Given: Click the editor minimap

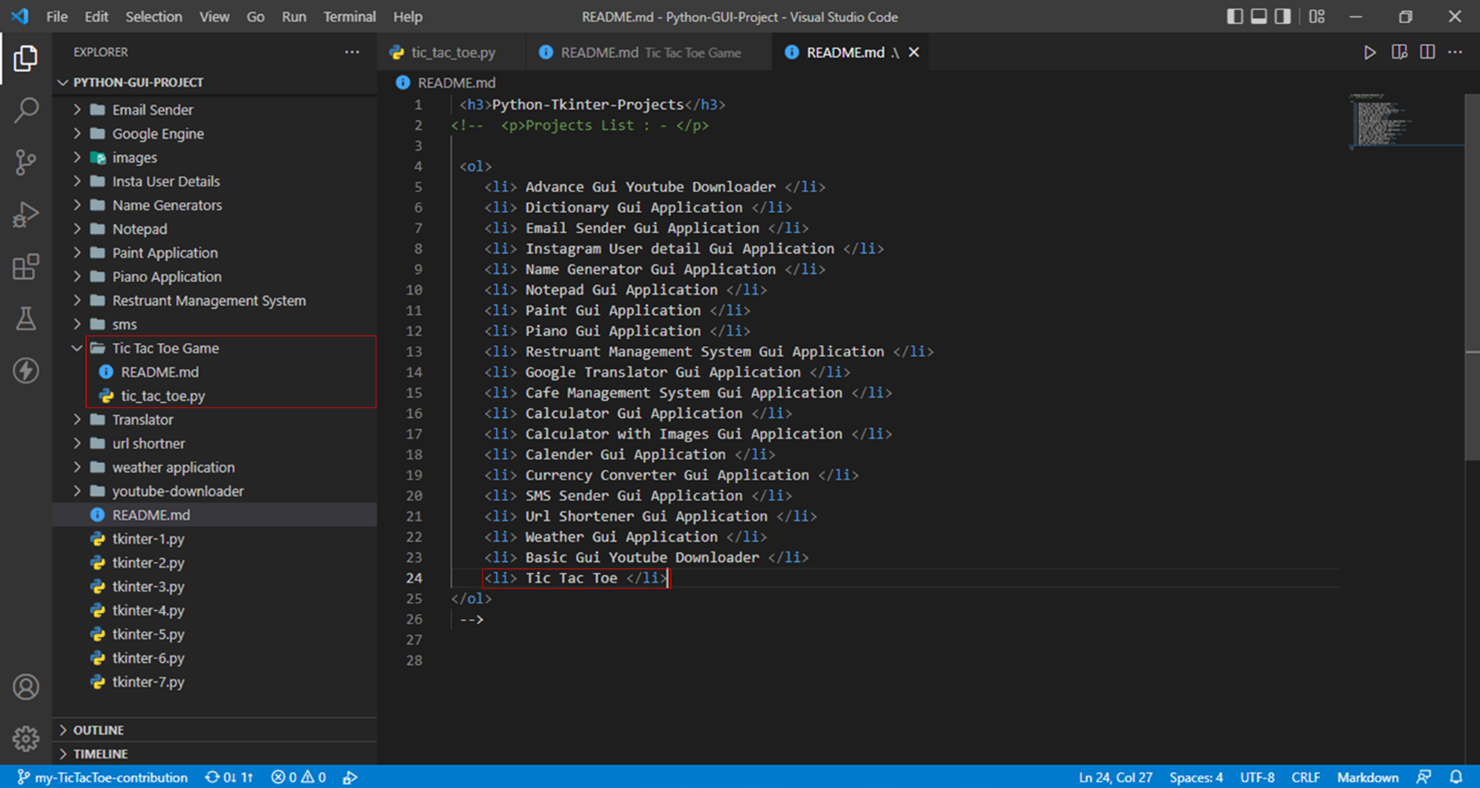Looking at the screenshot, I should (x=1405, y=120).
